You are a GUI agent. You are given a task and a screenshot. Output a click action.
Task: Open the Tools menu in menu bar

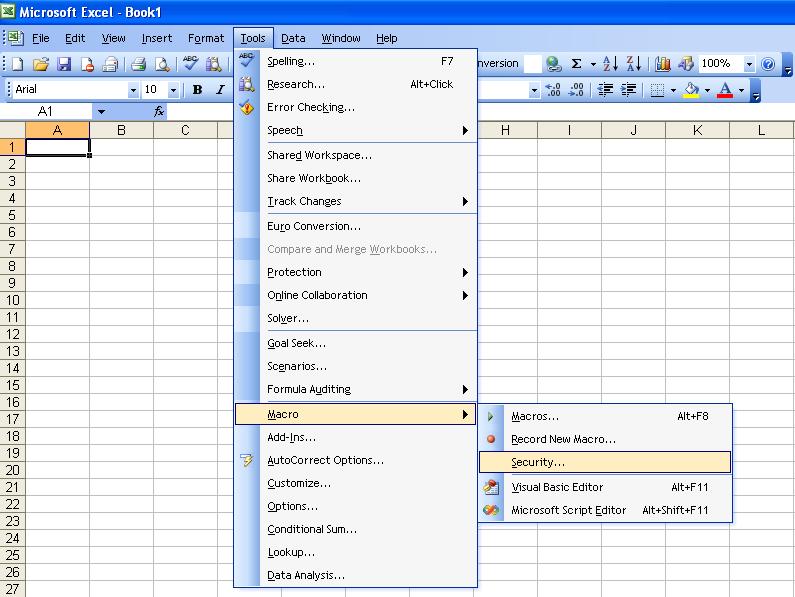[253, 38]
